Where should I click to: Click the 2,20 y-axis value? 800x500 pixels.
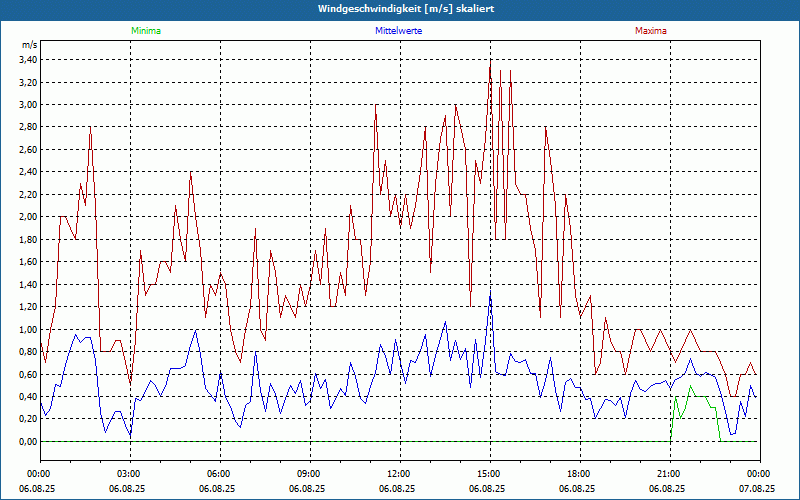(28, 194)
